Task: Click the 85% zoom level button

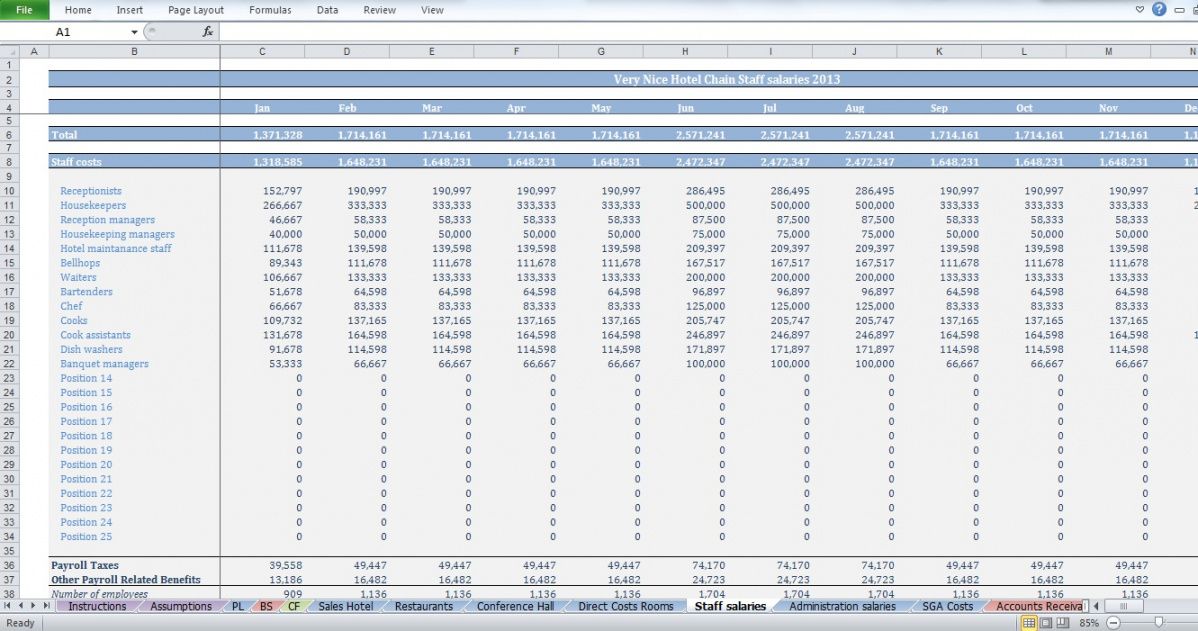Action: click(1089, 623)
